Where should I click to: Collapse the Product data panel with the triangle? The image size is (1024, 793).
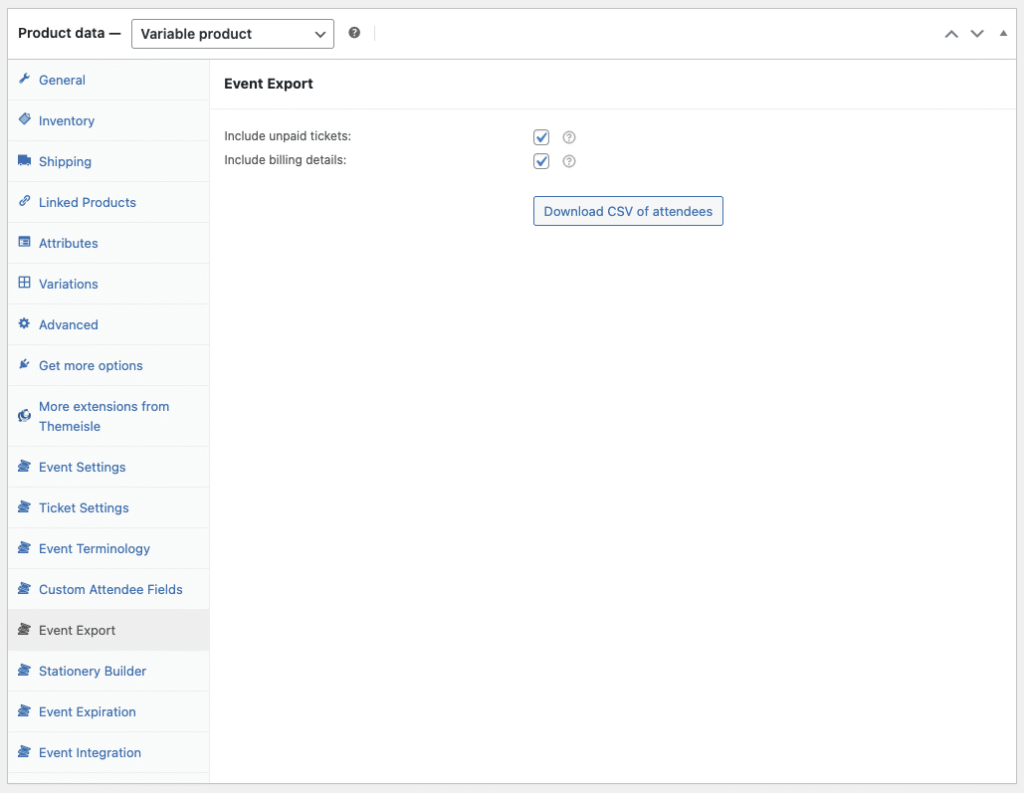click(x=1003, y=33)
